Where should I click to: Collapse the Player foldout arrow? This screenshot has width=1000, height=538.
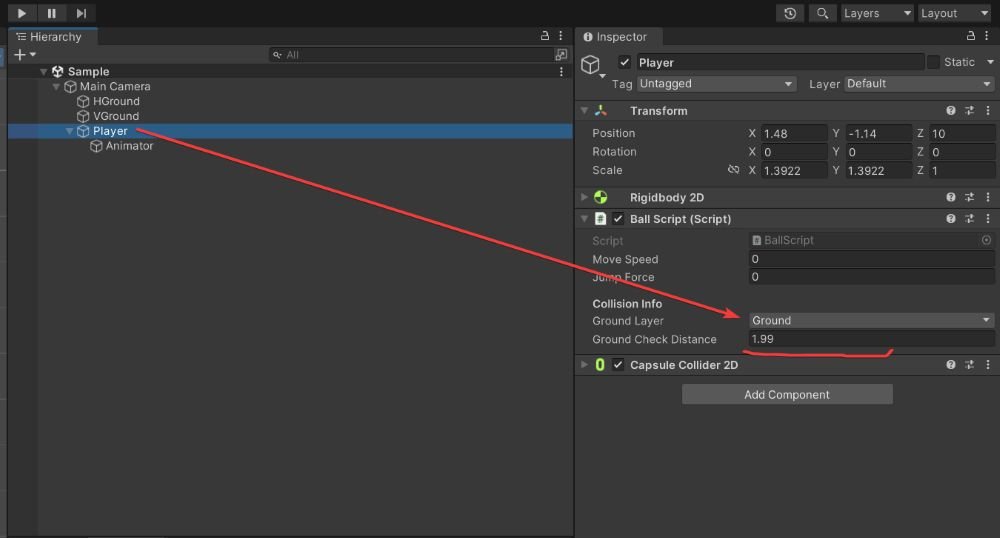[x=69, y=131]
